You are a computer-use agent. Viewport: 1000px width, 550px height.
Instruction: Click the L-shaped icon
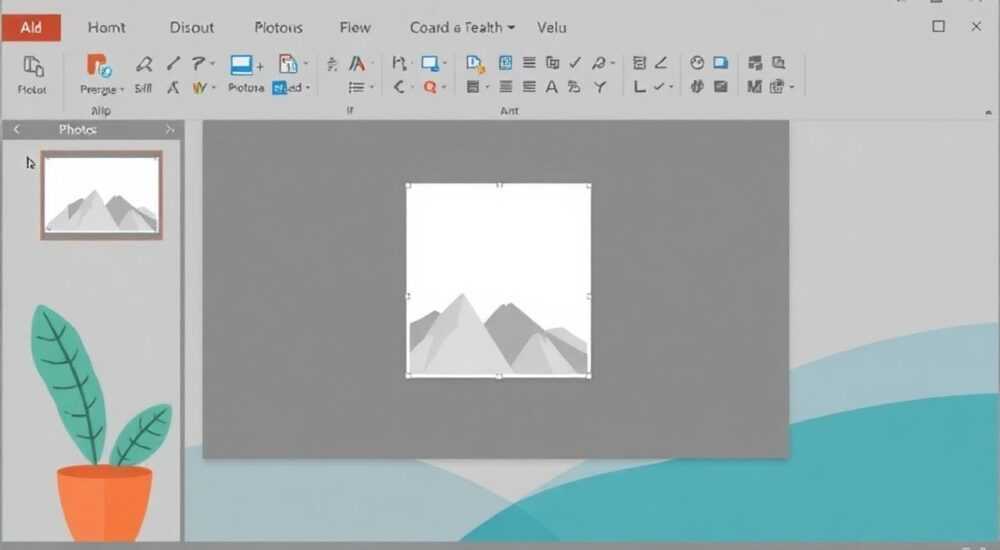coord(640,86)
